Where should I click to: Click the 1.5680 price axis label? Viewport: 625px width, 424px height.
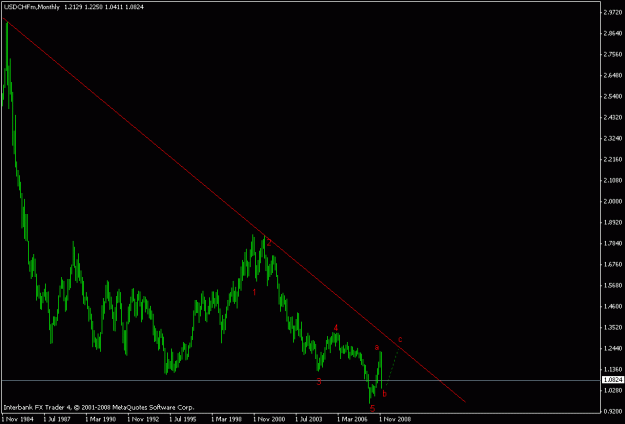pos(611,285)
